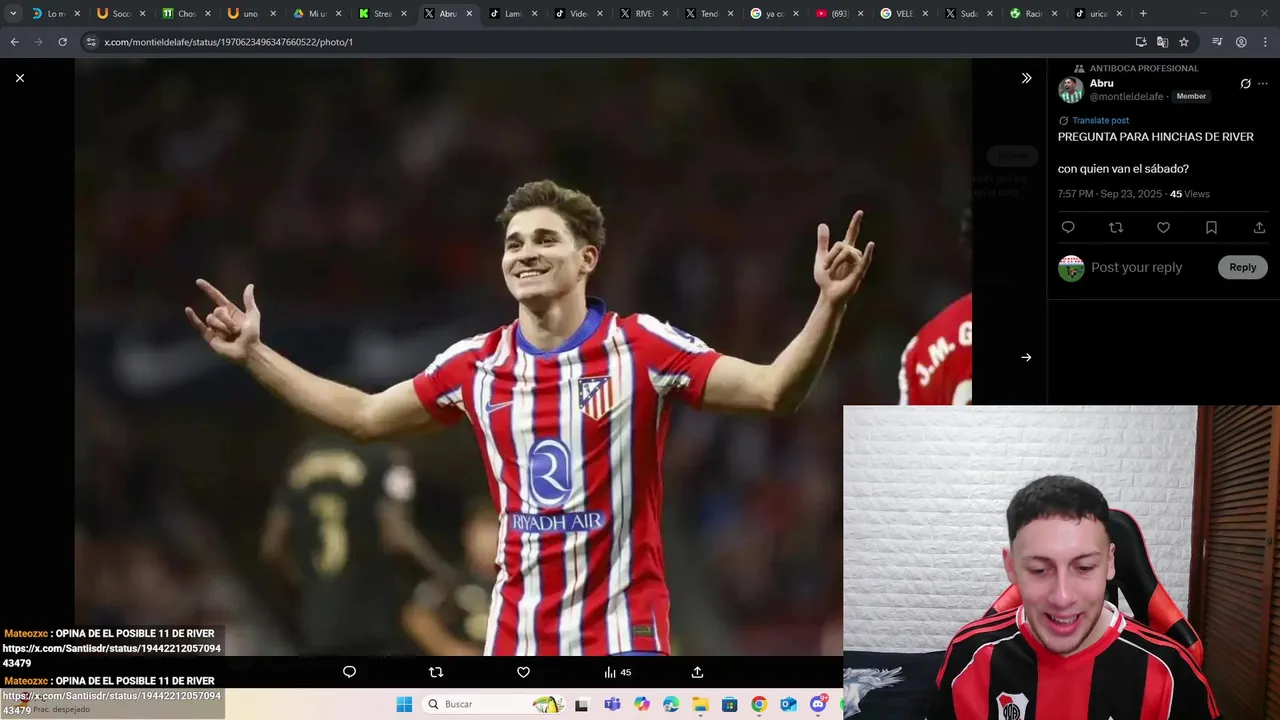Close the photo viewer with the X
This screenshot has width=1280, height=720.
click(x=19, y=78)
